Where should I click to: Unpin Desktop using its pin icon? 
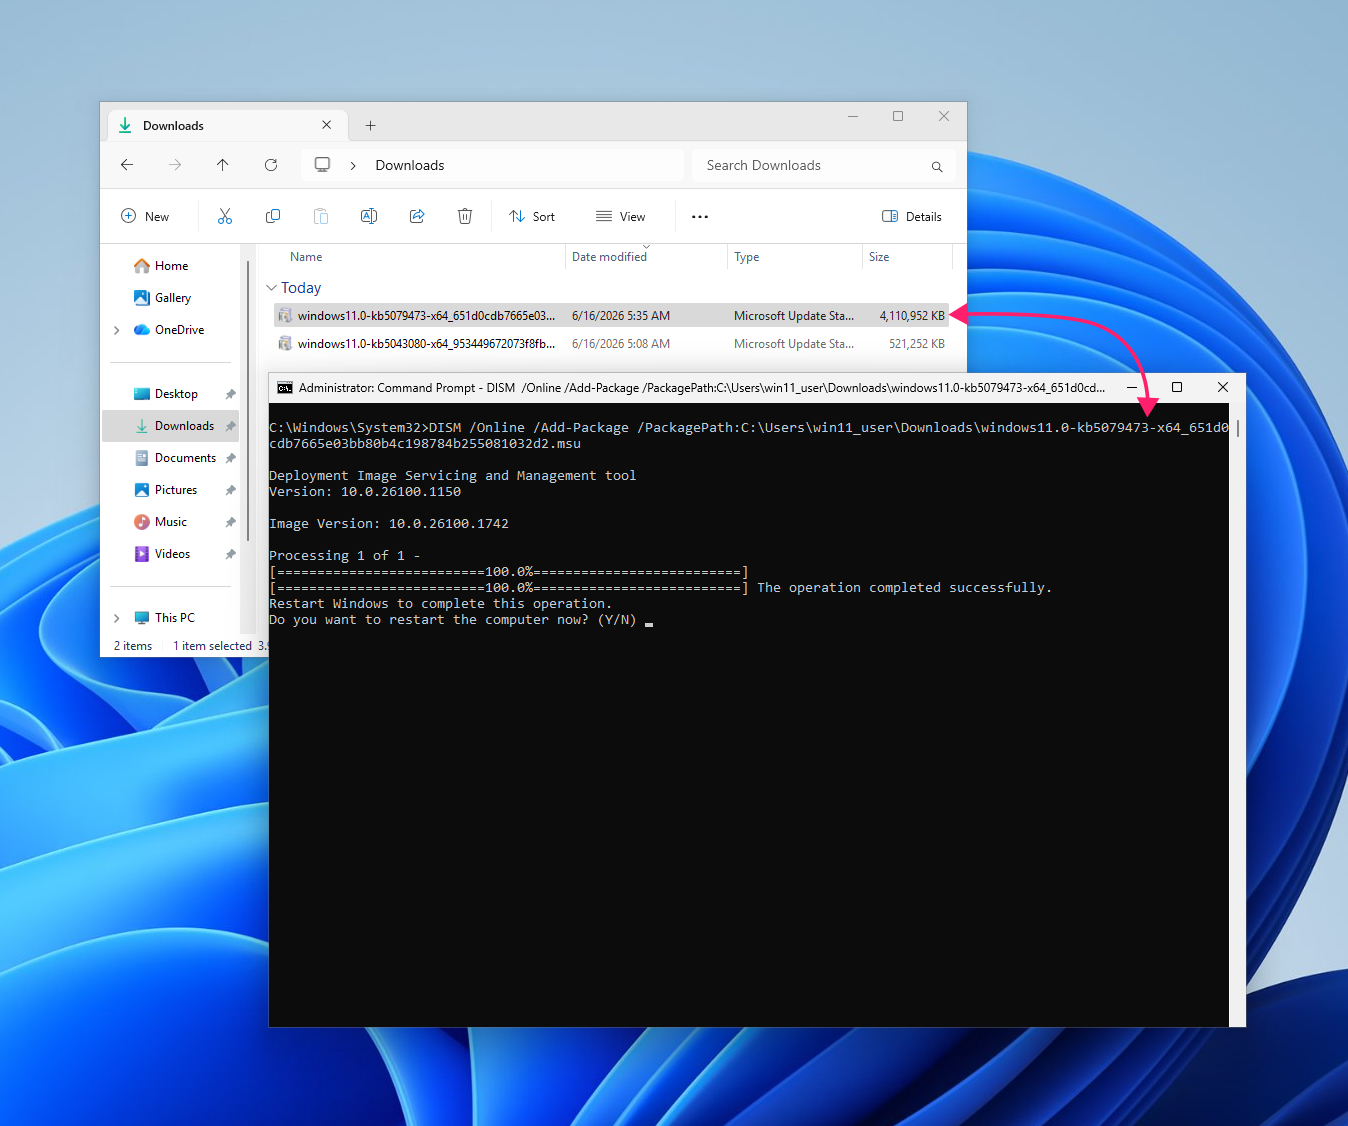point(230,394)
